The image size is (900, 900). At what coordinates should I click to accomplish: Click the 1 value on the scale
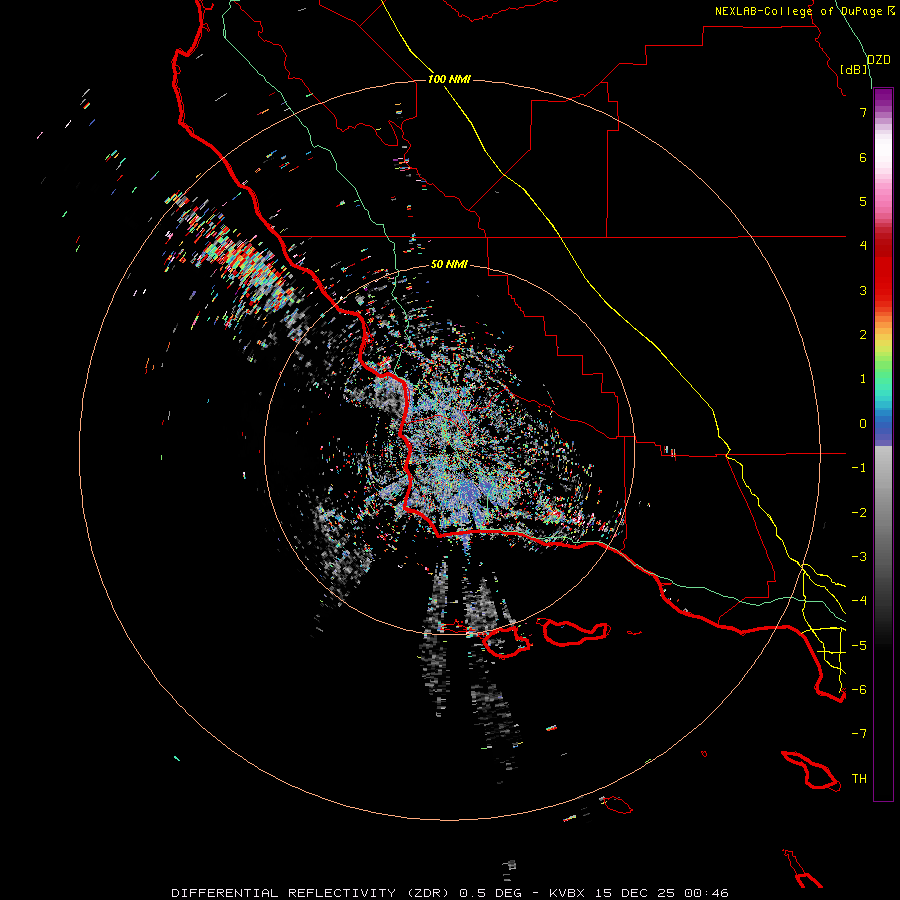coord(863,379)
